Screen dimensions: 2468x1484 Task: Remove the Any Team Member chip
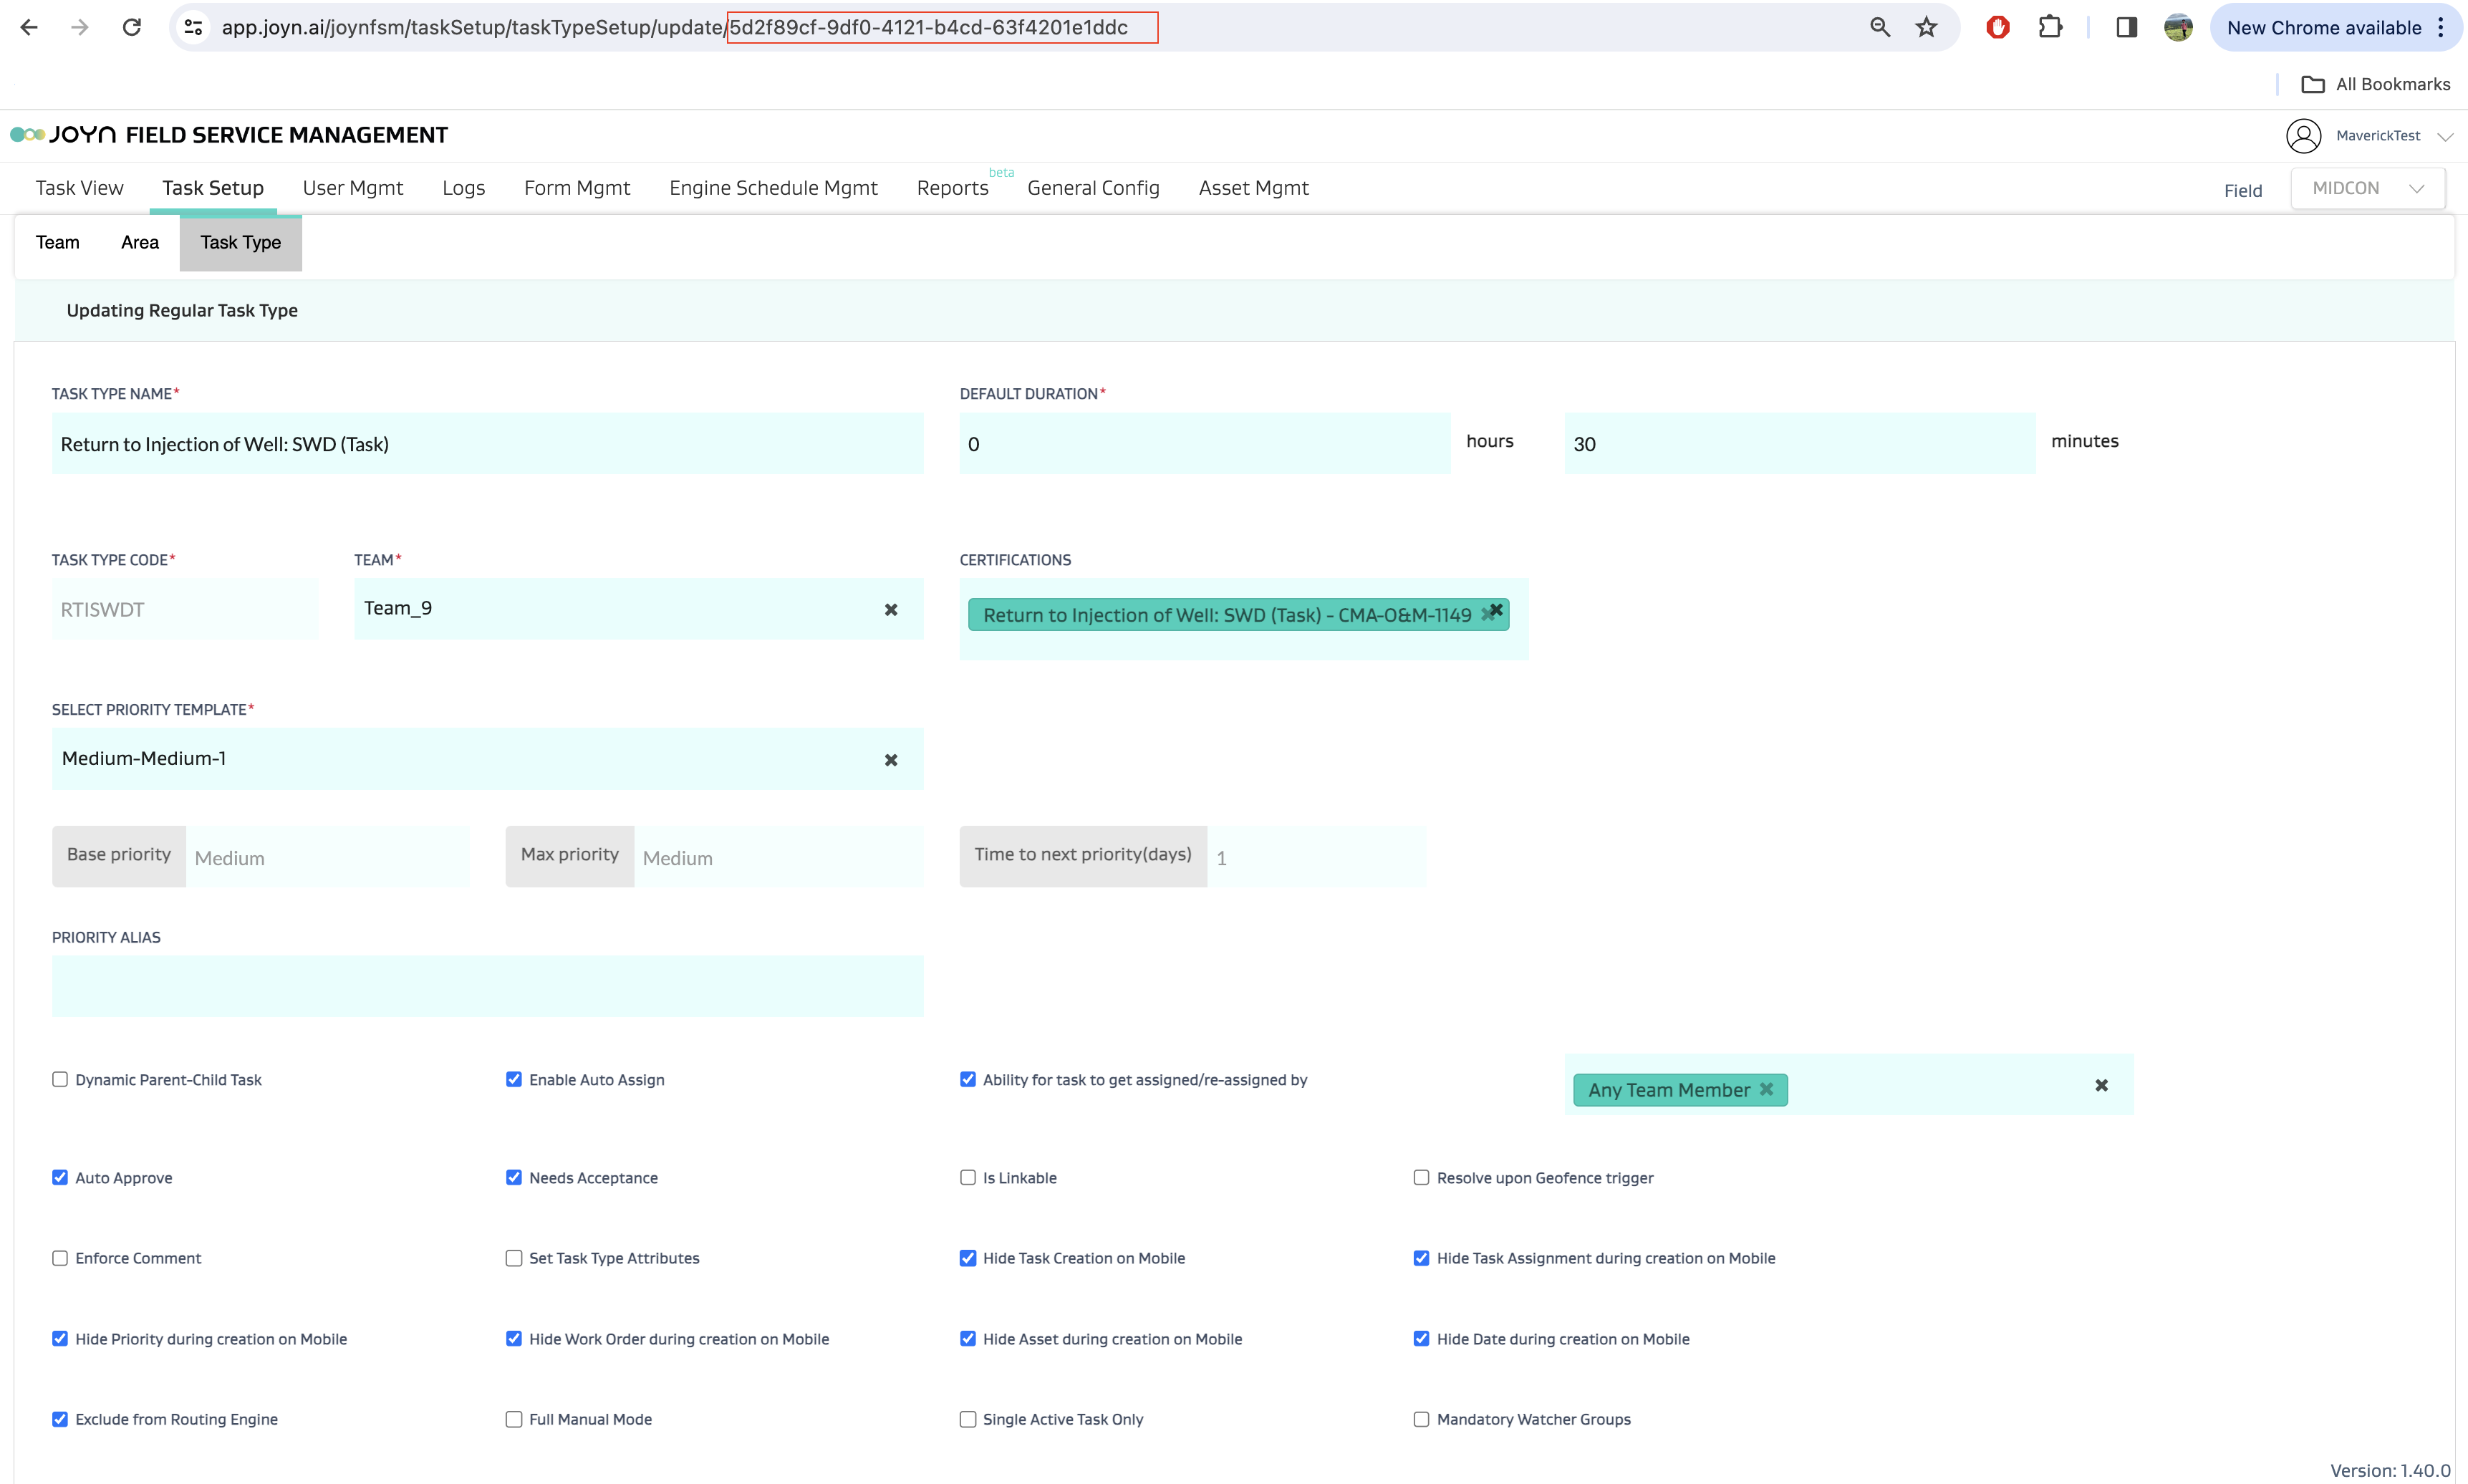pyautogui.click(x=1766, y=1089)
